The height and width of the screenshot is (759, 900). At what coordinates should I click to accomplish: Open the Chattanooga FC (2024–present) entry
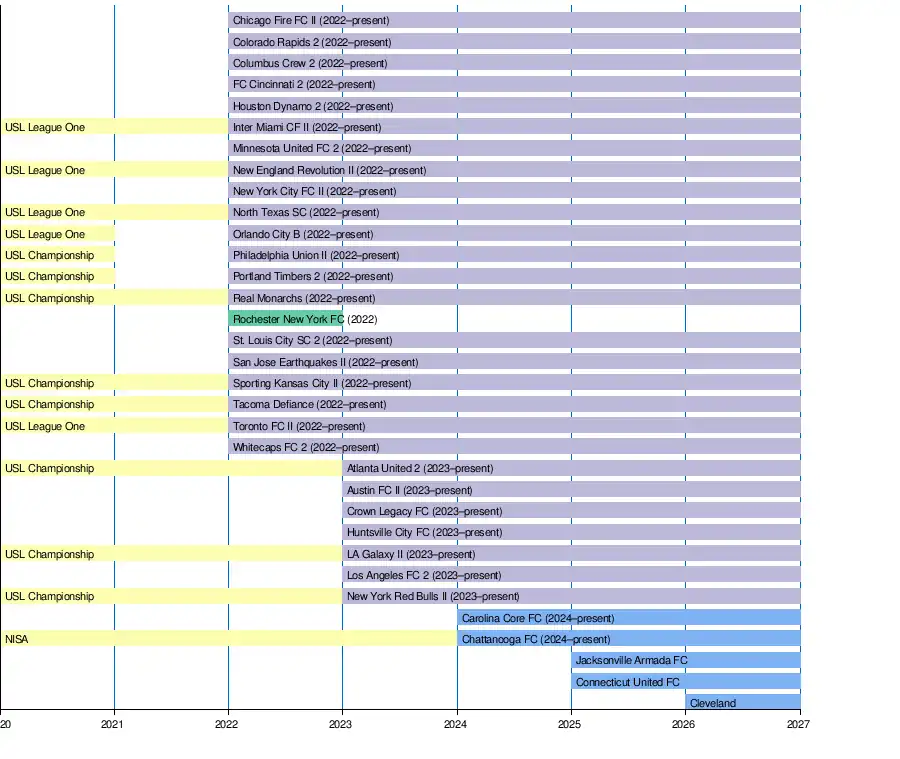point(628,639)
